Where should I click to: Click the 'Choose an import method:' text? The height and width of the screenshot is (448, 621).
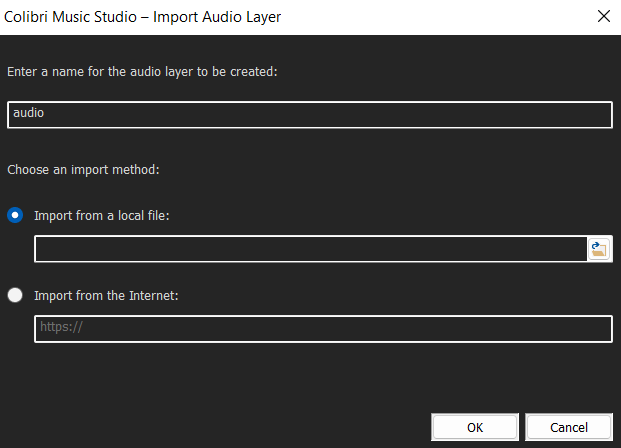(x=83, y=169)
